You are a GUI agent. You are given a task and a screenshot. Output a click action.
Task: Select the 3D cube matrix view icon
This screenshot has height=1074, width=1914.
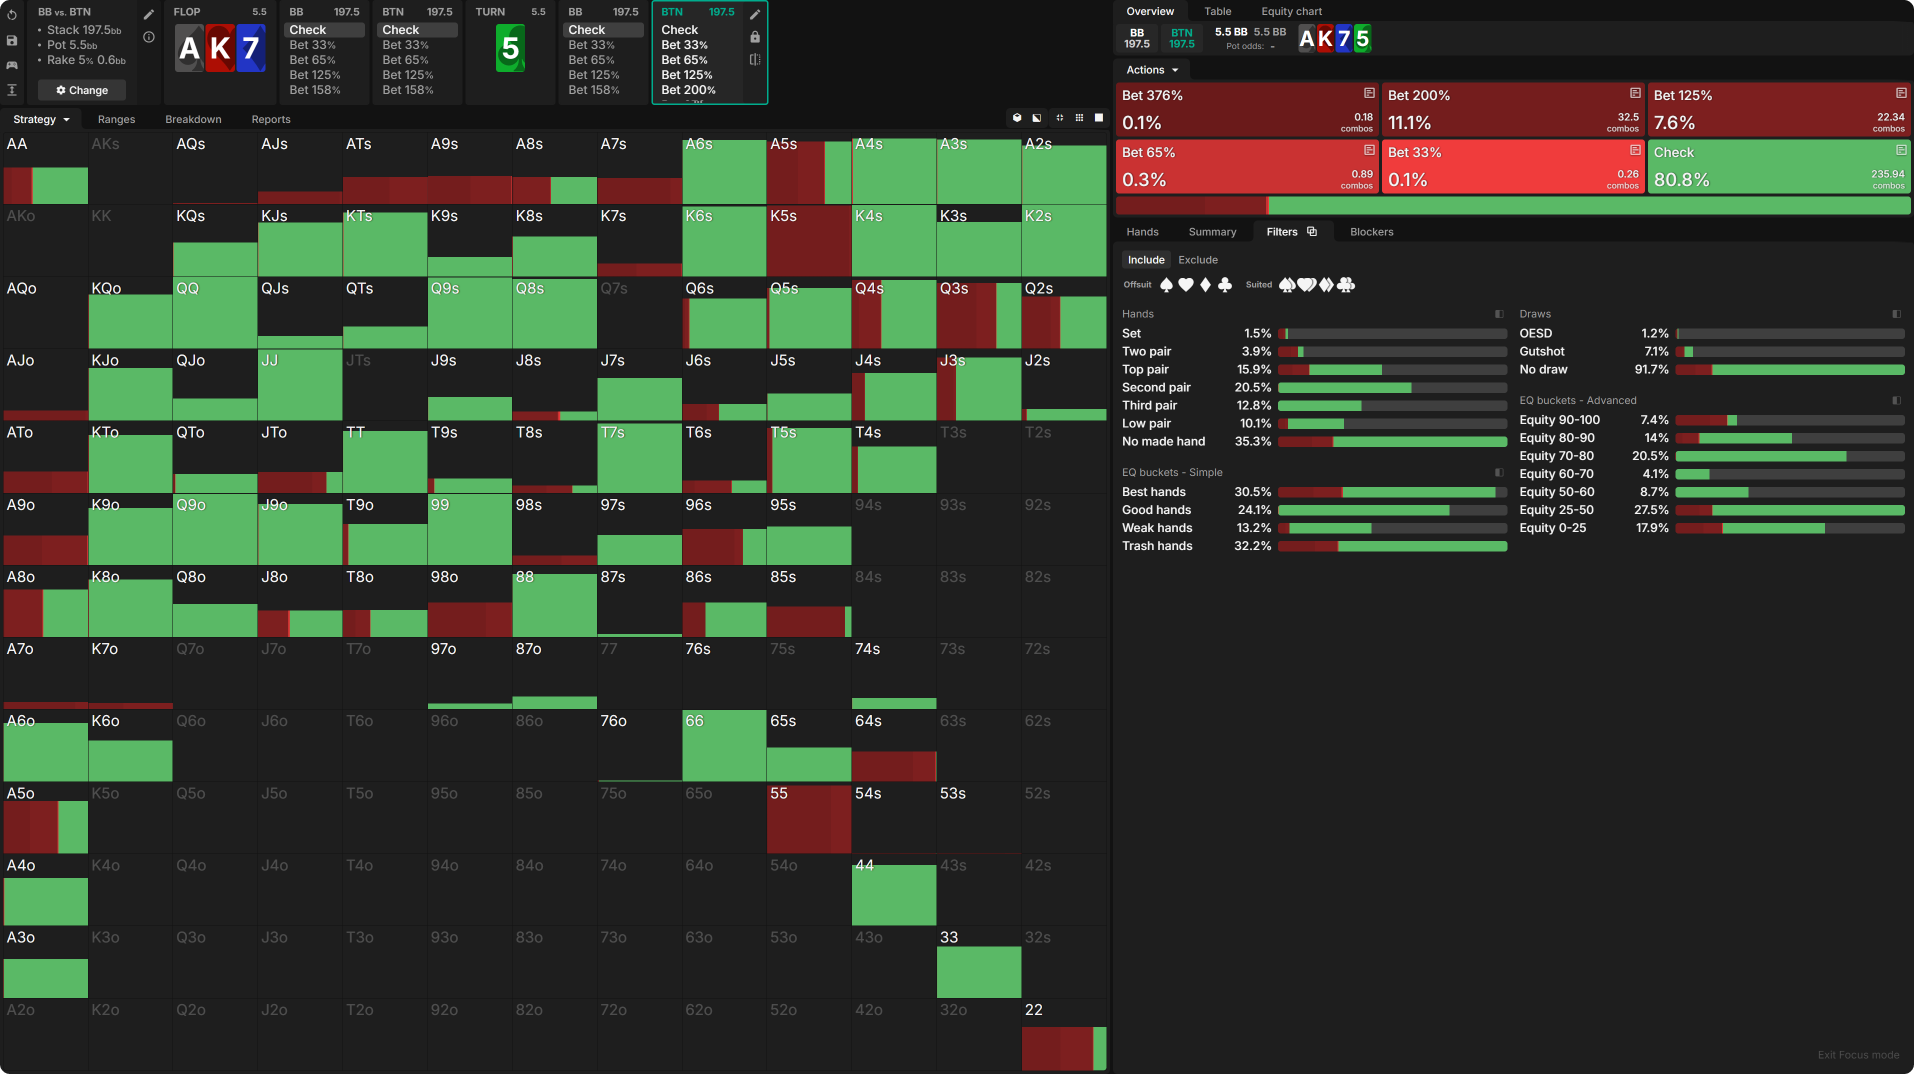pyautogui.click(x=1017, y=118)
